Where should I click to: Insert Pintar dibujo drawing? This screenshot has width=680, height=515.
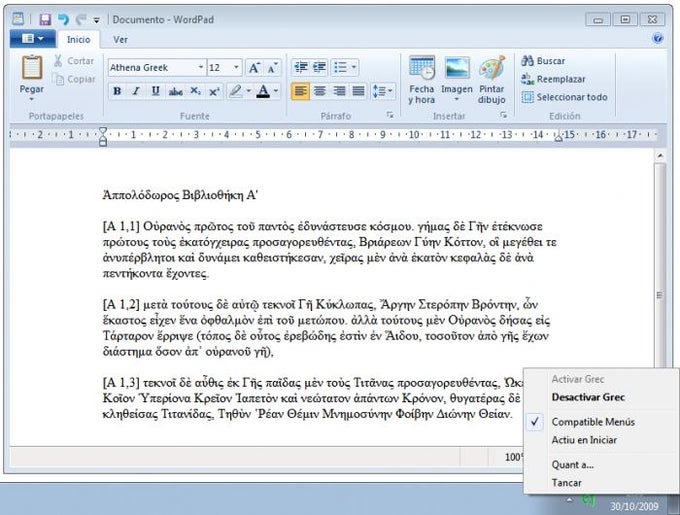pyautogui.click(x=492, y=80)
